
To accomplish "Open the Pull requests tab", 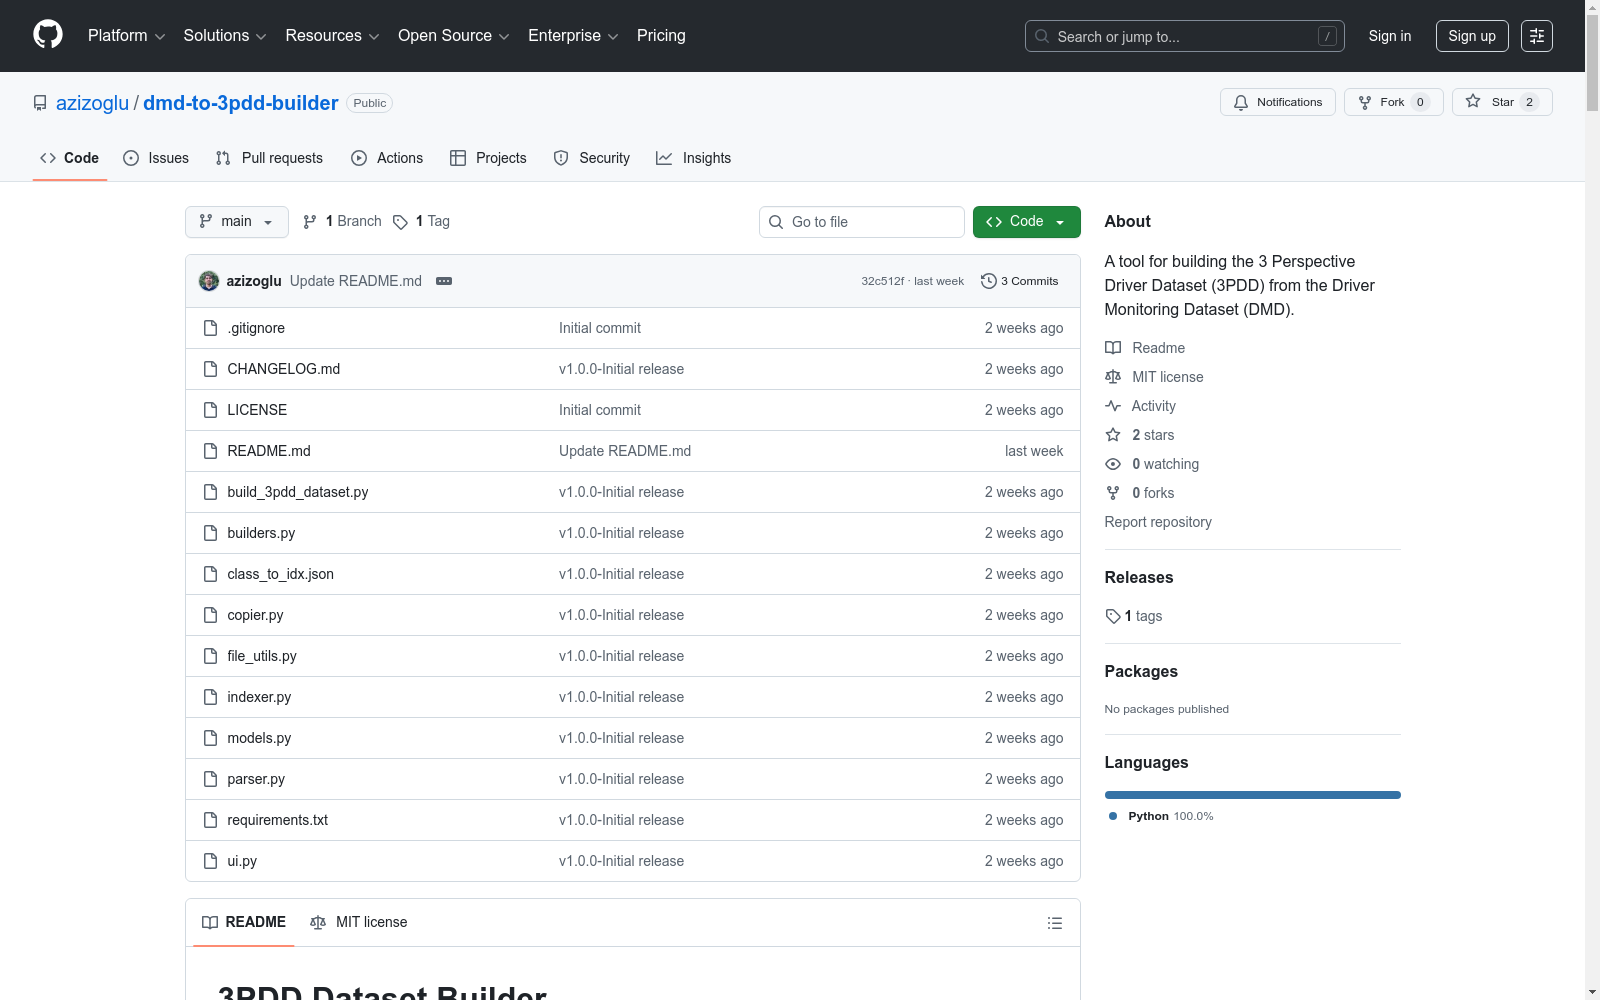I will pyautogui.click(x=269, y=158).
